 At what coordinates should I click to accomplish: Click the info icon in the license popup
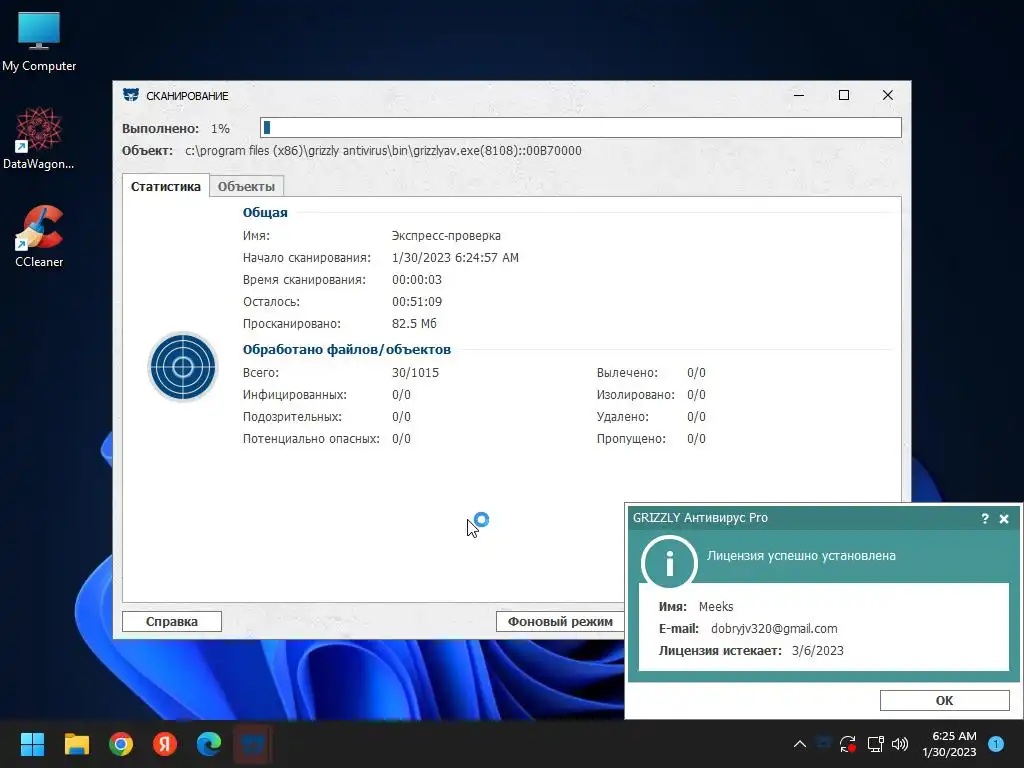(669, 563)
